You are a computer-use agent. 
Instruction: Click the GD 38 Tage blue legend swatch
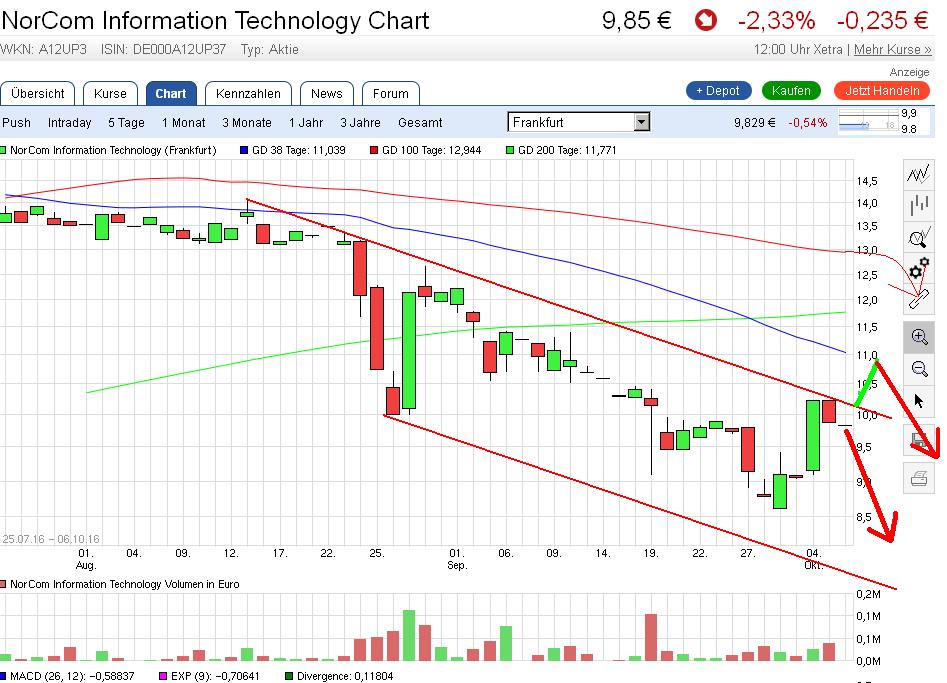point(244,150)
